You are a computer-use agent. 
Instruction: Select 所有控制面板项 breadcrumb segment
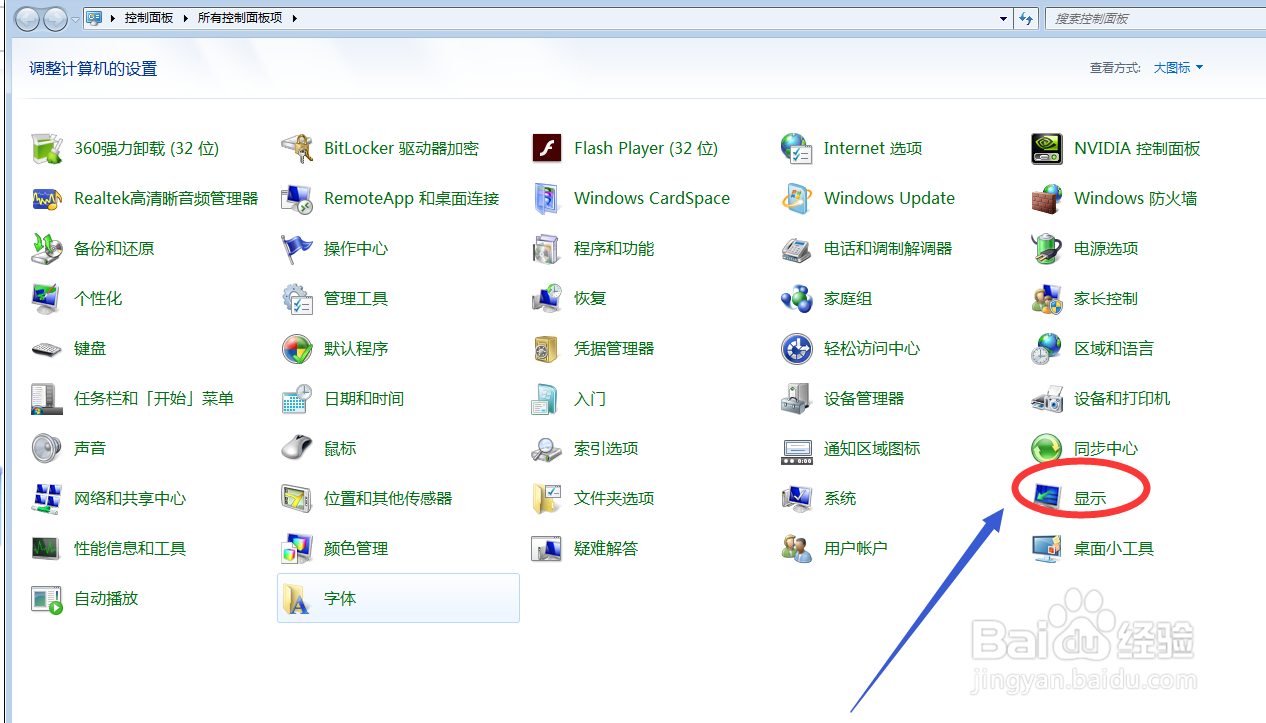coord(241,18)
